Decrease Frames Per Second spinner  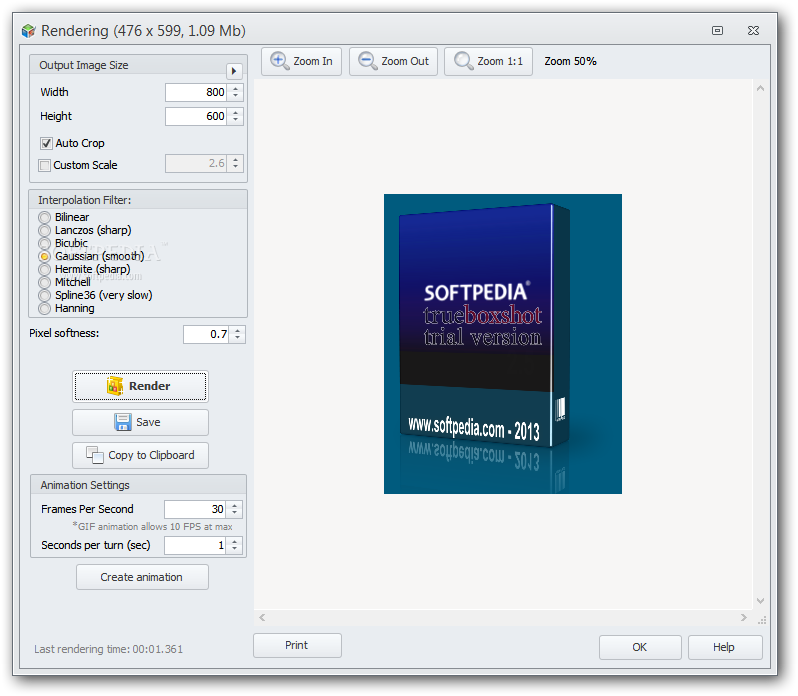point(234,513)
